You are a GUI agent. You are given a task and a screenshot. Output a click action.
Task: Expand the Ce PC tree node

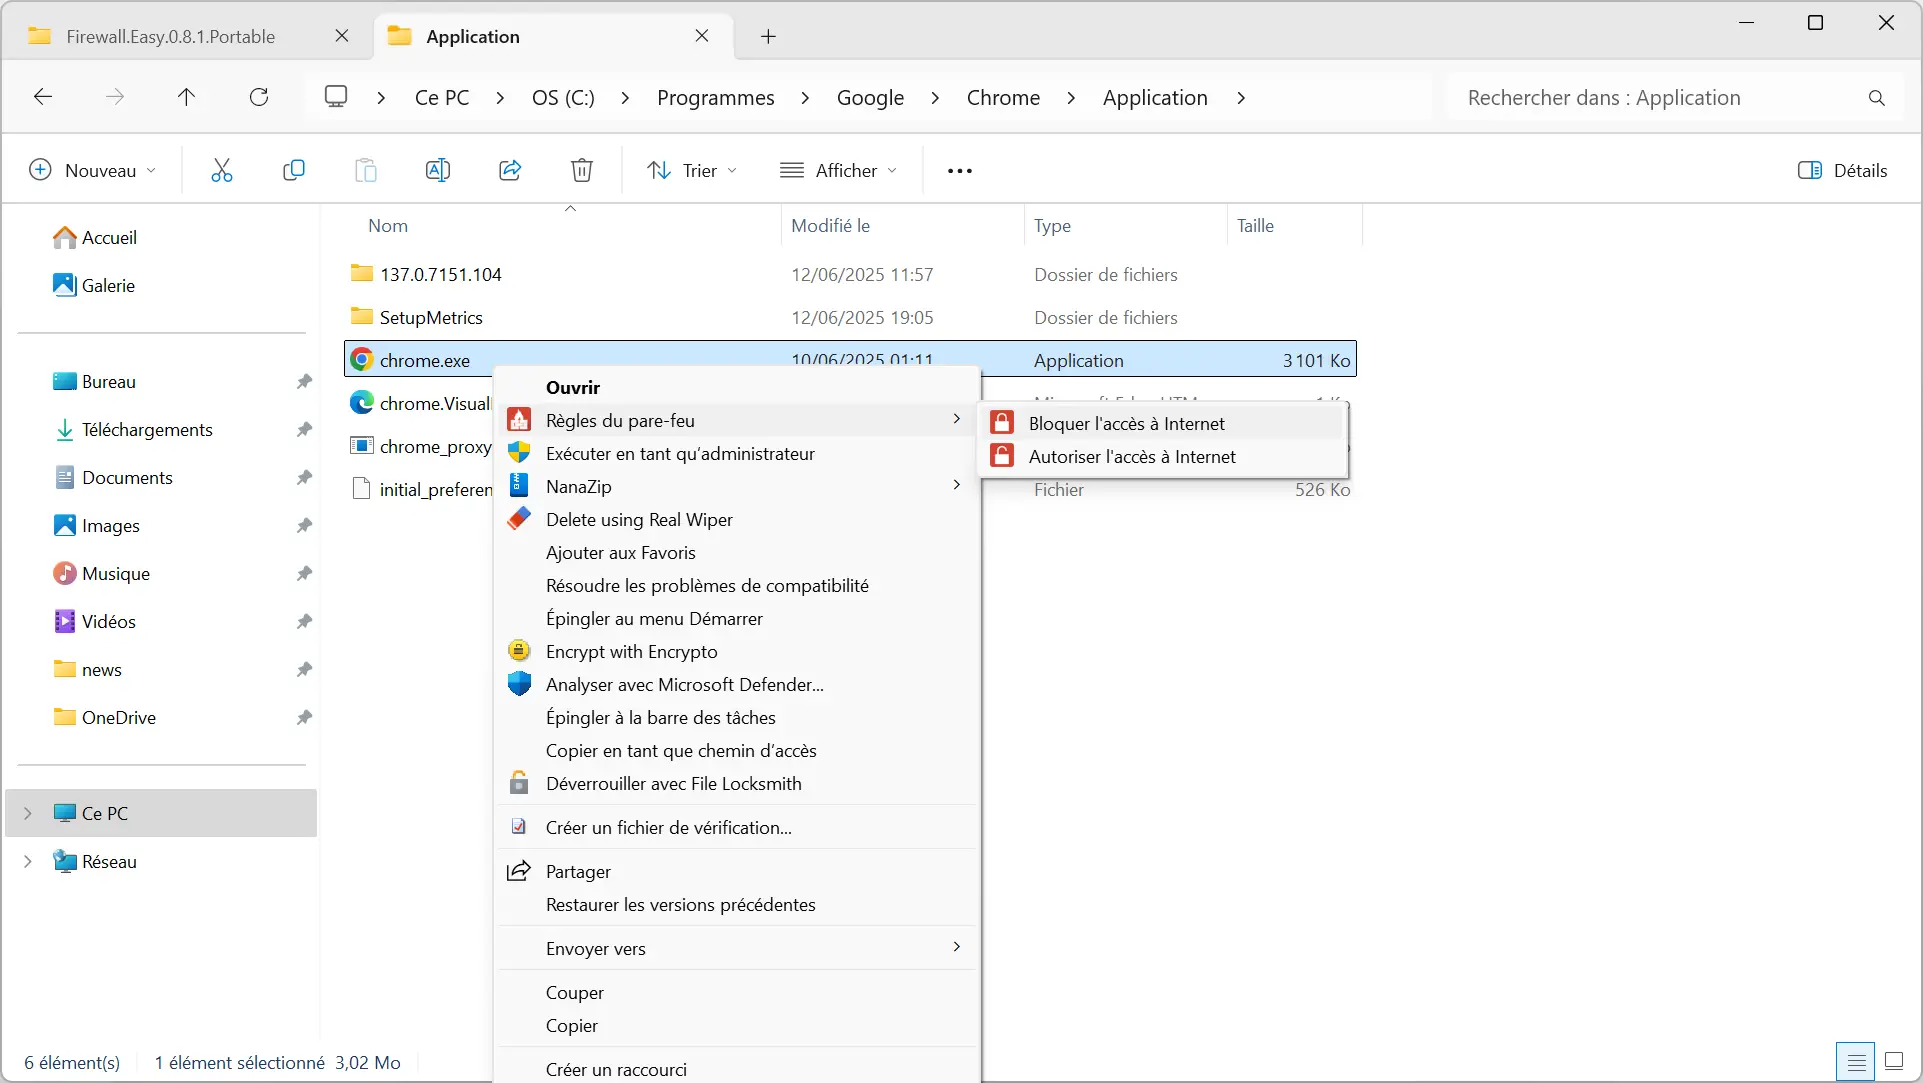click(28, 813)
